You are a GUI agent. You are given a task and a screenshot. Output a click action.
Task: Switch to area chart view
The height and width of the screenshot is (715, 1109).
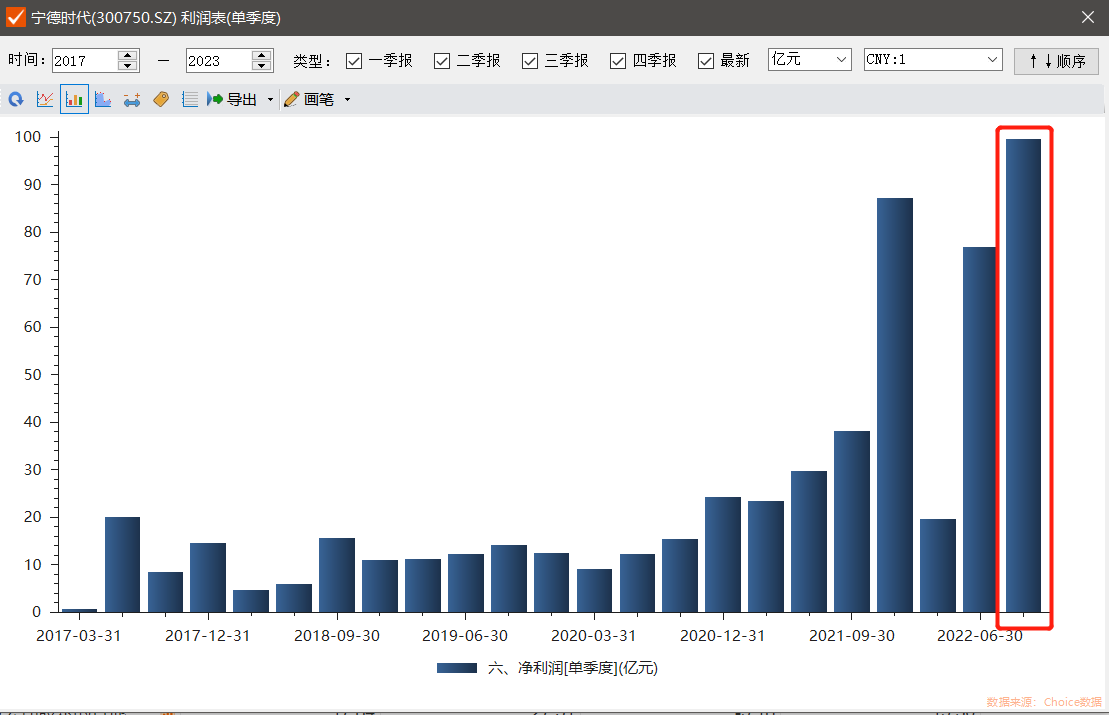[103, 100]
